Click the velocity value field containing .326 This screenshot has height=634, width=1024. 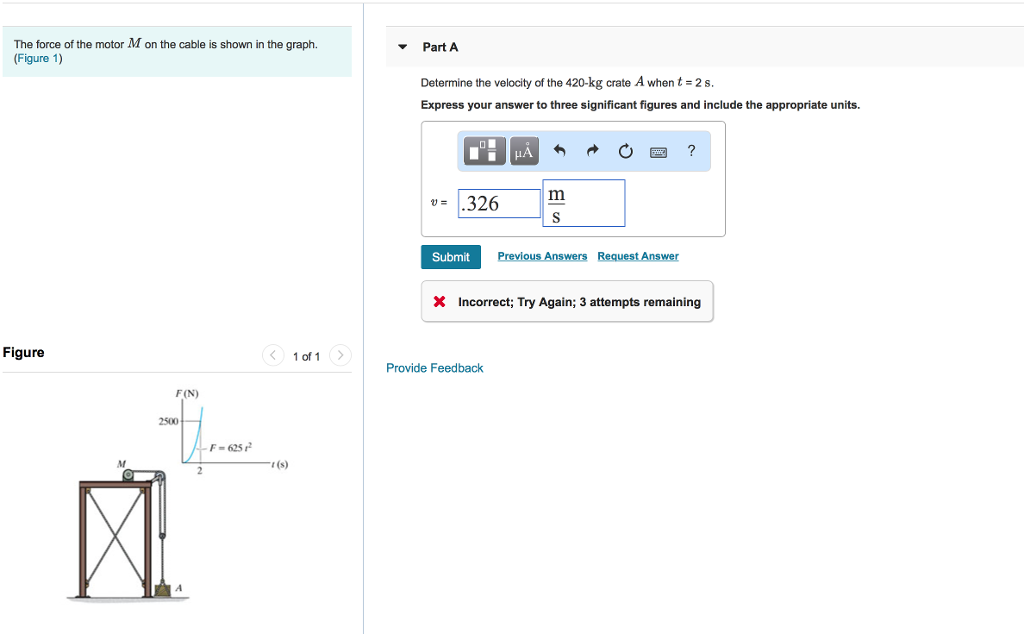[498, 204]
